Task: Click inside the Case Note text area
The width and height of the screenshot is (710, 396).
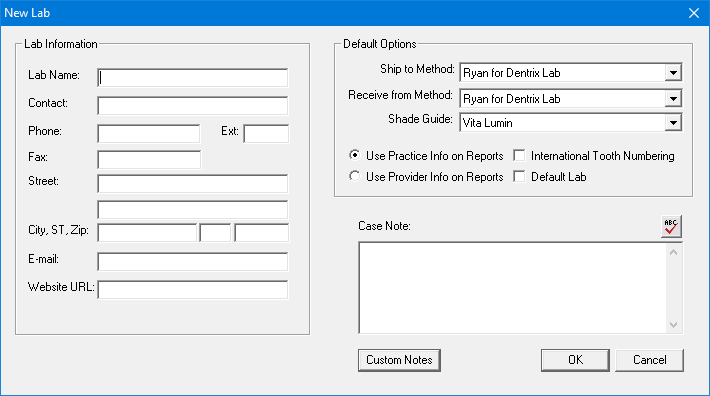Action: pyautogui.click(x=512, y=288)
